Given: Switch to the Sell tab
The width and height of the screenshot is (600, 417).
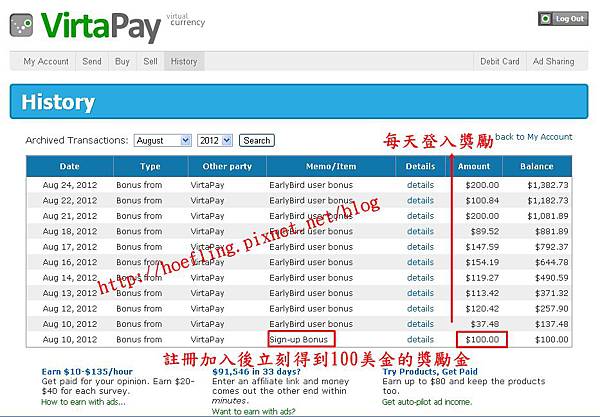Looking at the screenshot, I should (150, 61).
